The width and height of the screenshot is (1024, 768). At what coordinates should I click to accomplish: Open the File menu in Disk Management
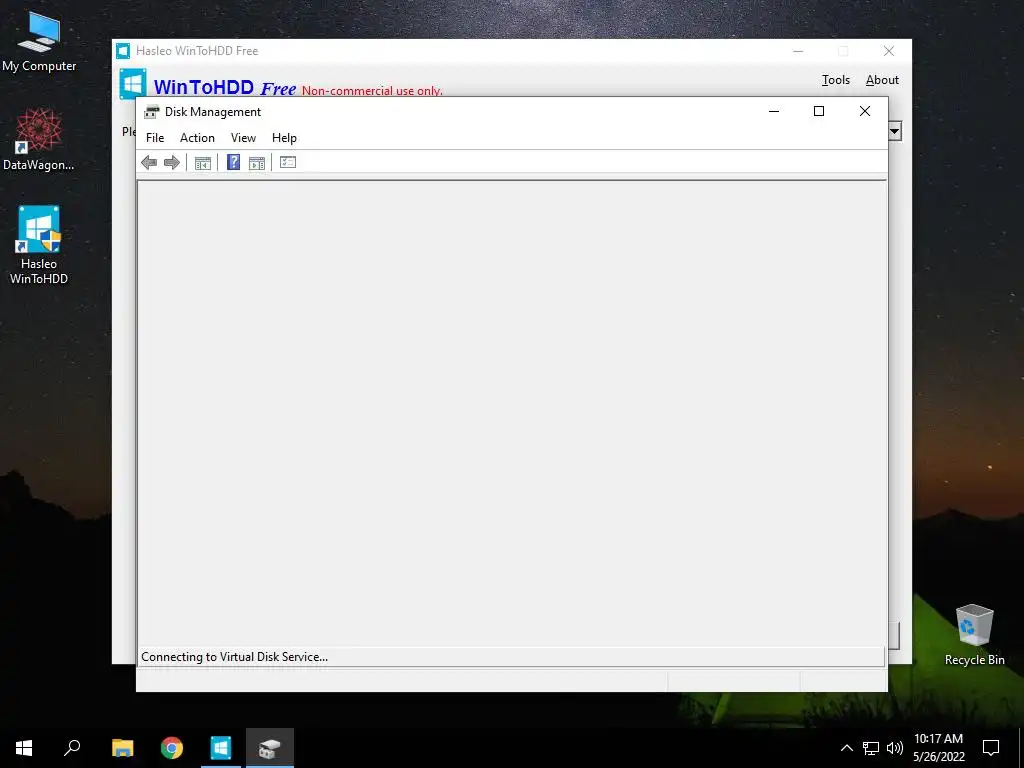coord(155,138)
